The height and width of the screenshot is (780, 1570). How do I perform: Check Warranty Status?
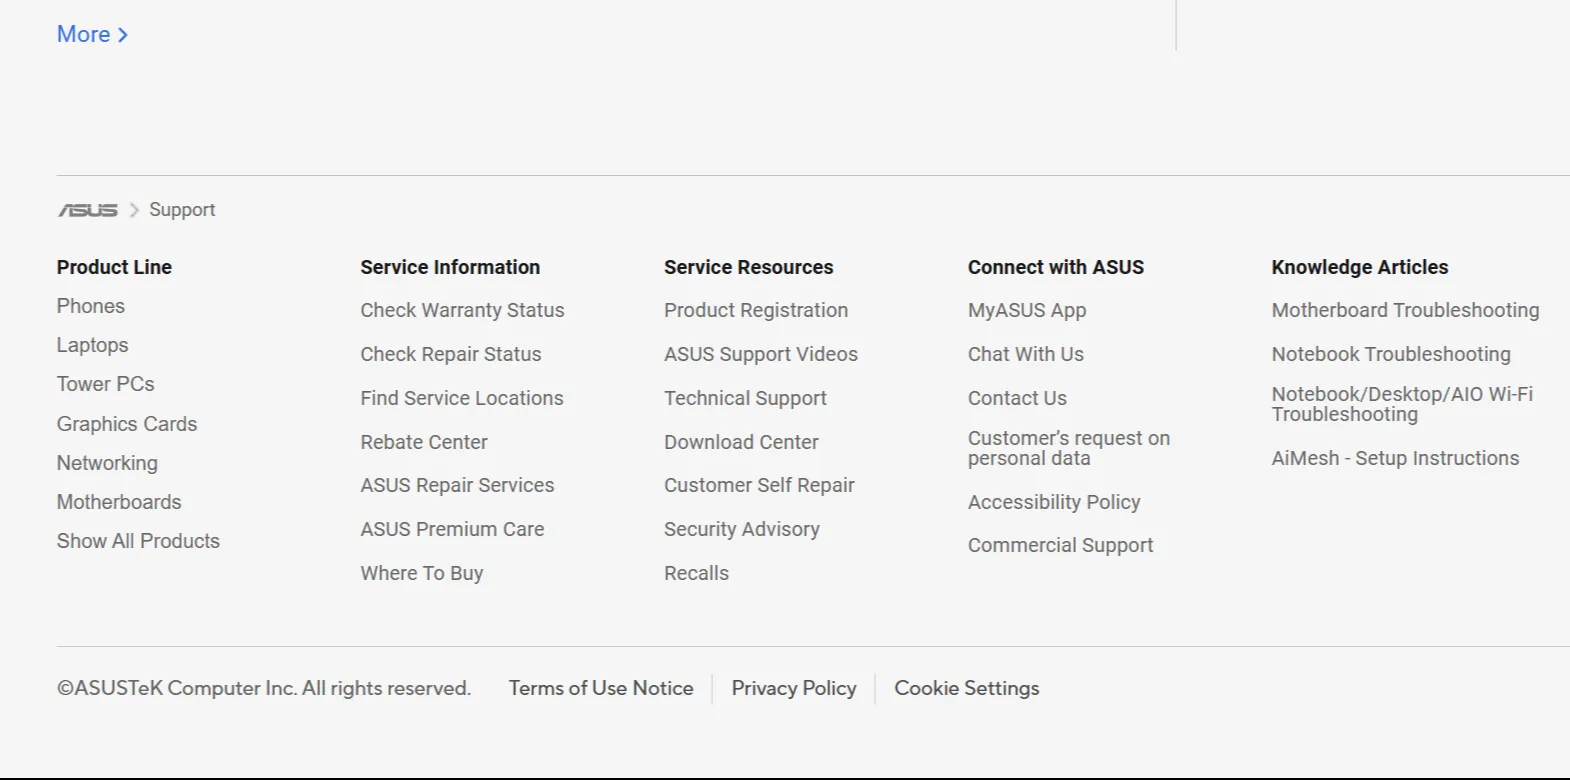462,310
